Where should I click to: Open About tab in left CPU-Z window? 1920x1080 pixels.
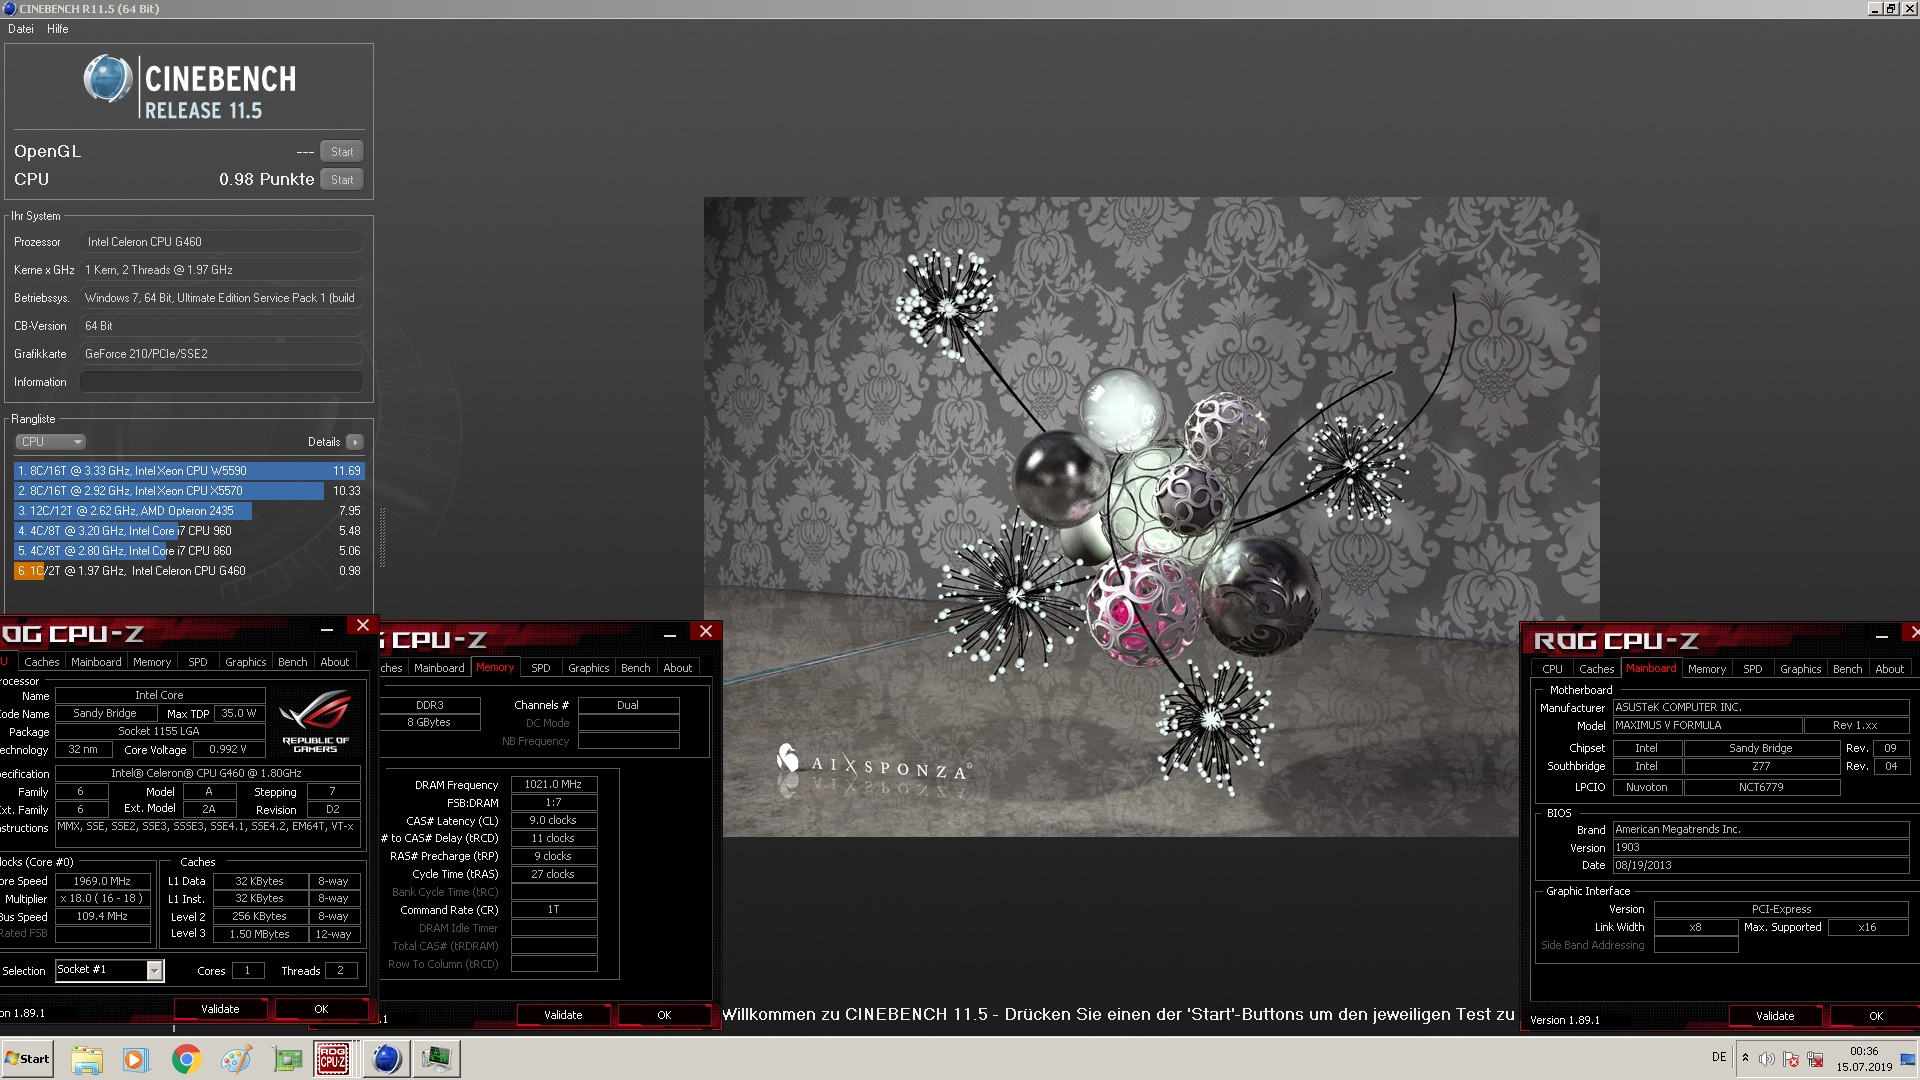335,662
